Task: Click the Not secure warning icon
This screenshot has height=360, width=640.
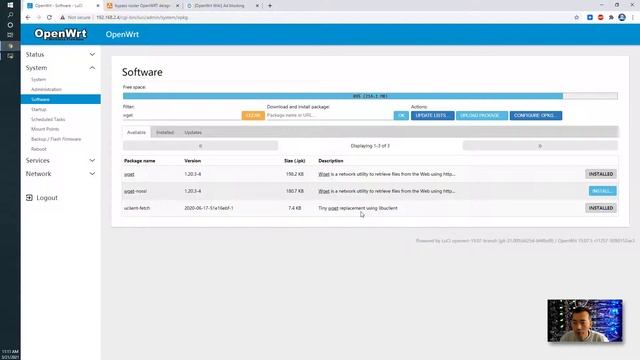Action: click(62, 18)
